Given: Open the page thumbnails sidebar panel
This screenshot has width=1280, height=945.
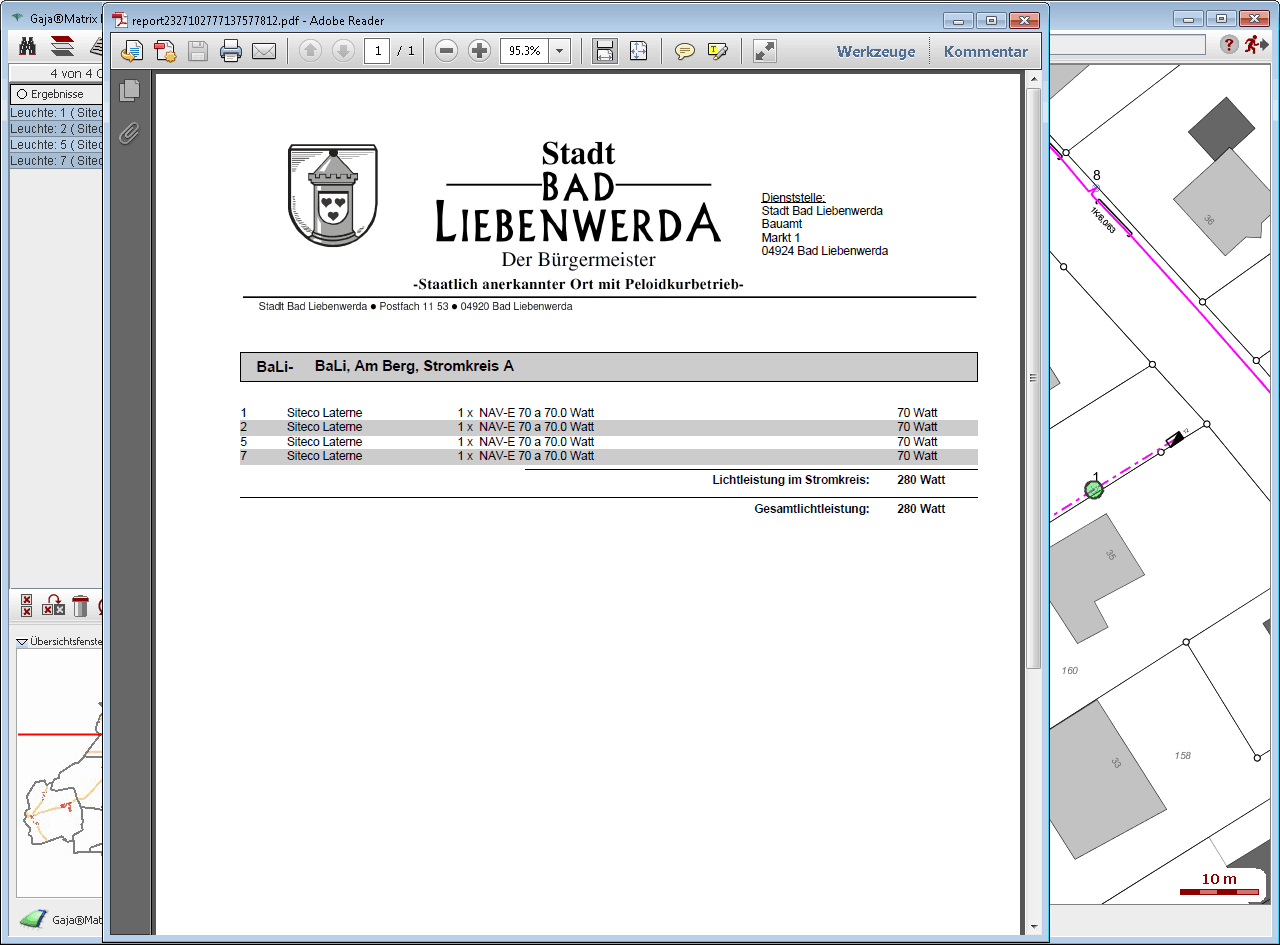Looking at the screenshot, I should click(129, 91).
